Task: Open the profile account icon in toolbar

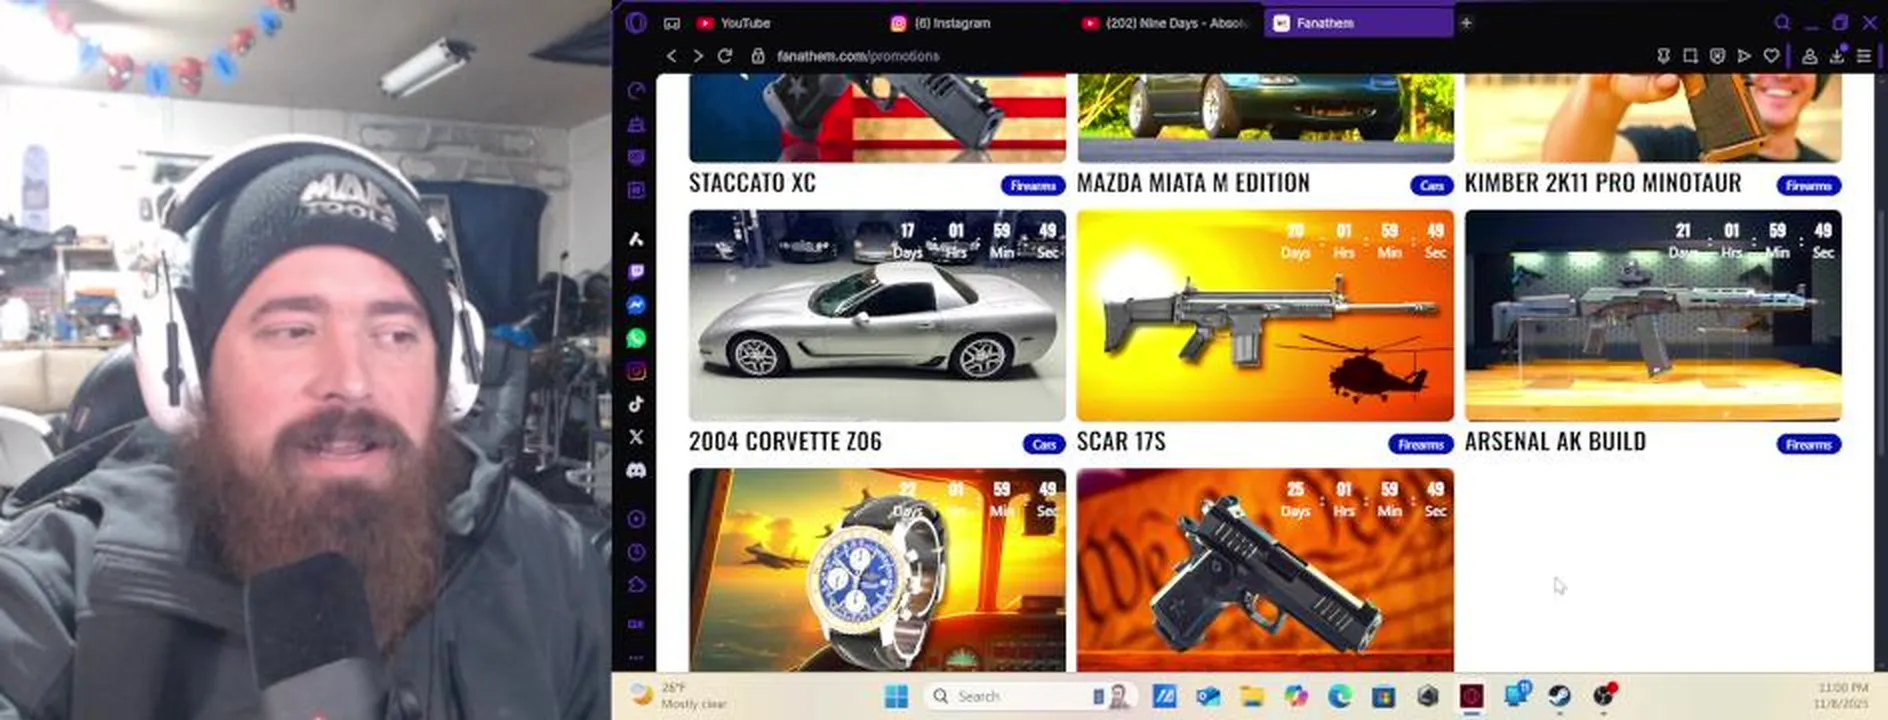Action: pos(1809,56)
